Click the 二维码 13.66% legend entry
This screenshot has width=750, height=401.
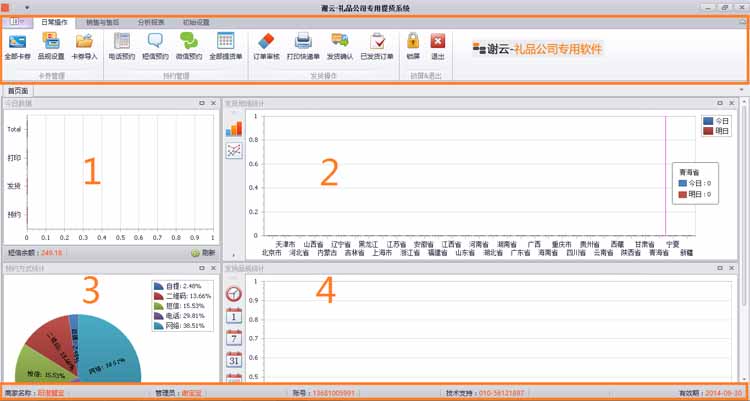(x=182, y=296)
